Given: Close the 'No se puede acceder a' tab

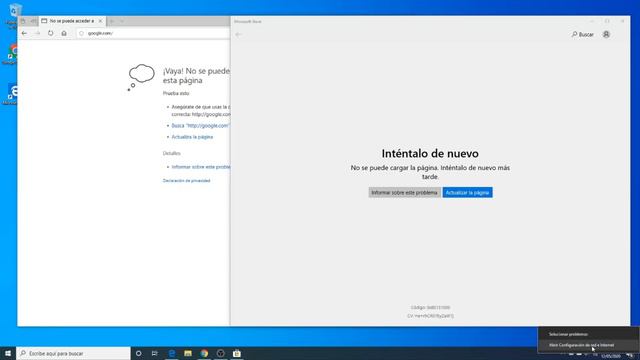Looking at the screenshot, I should (x=100, y=21).
